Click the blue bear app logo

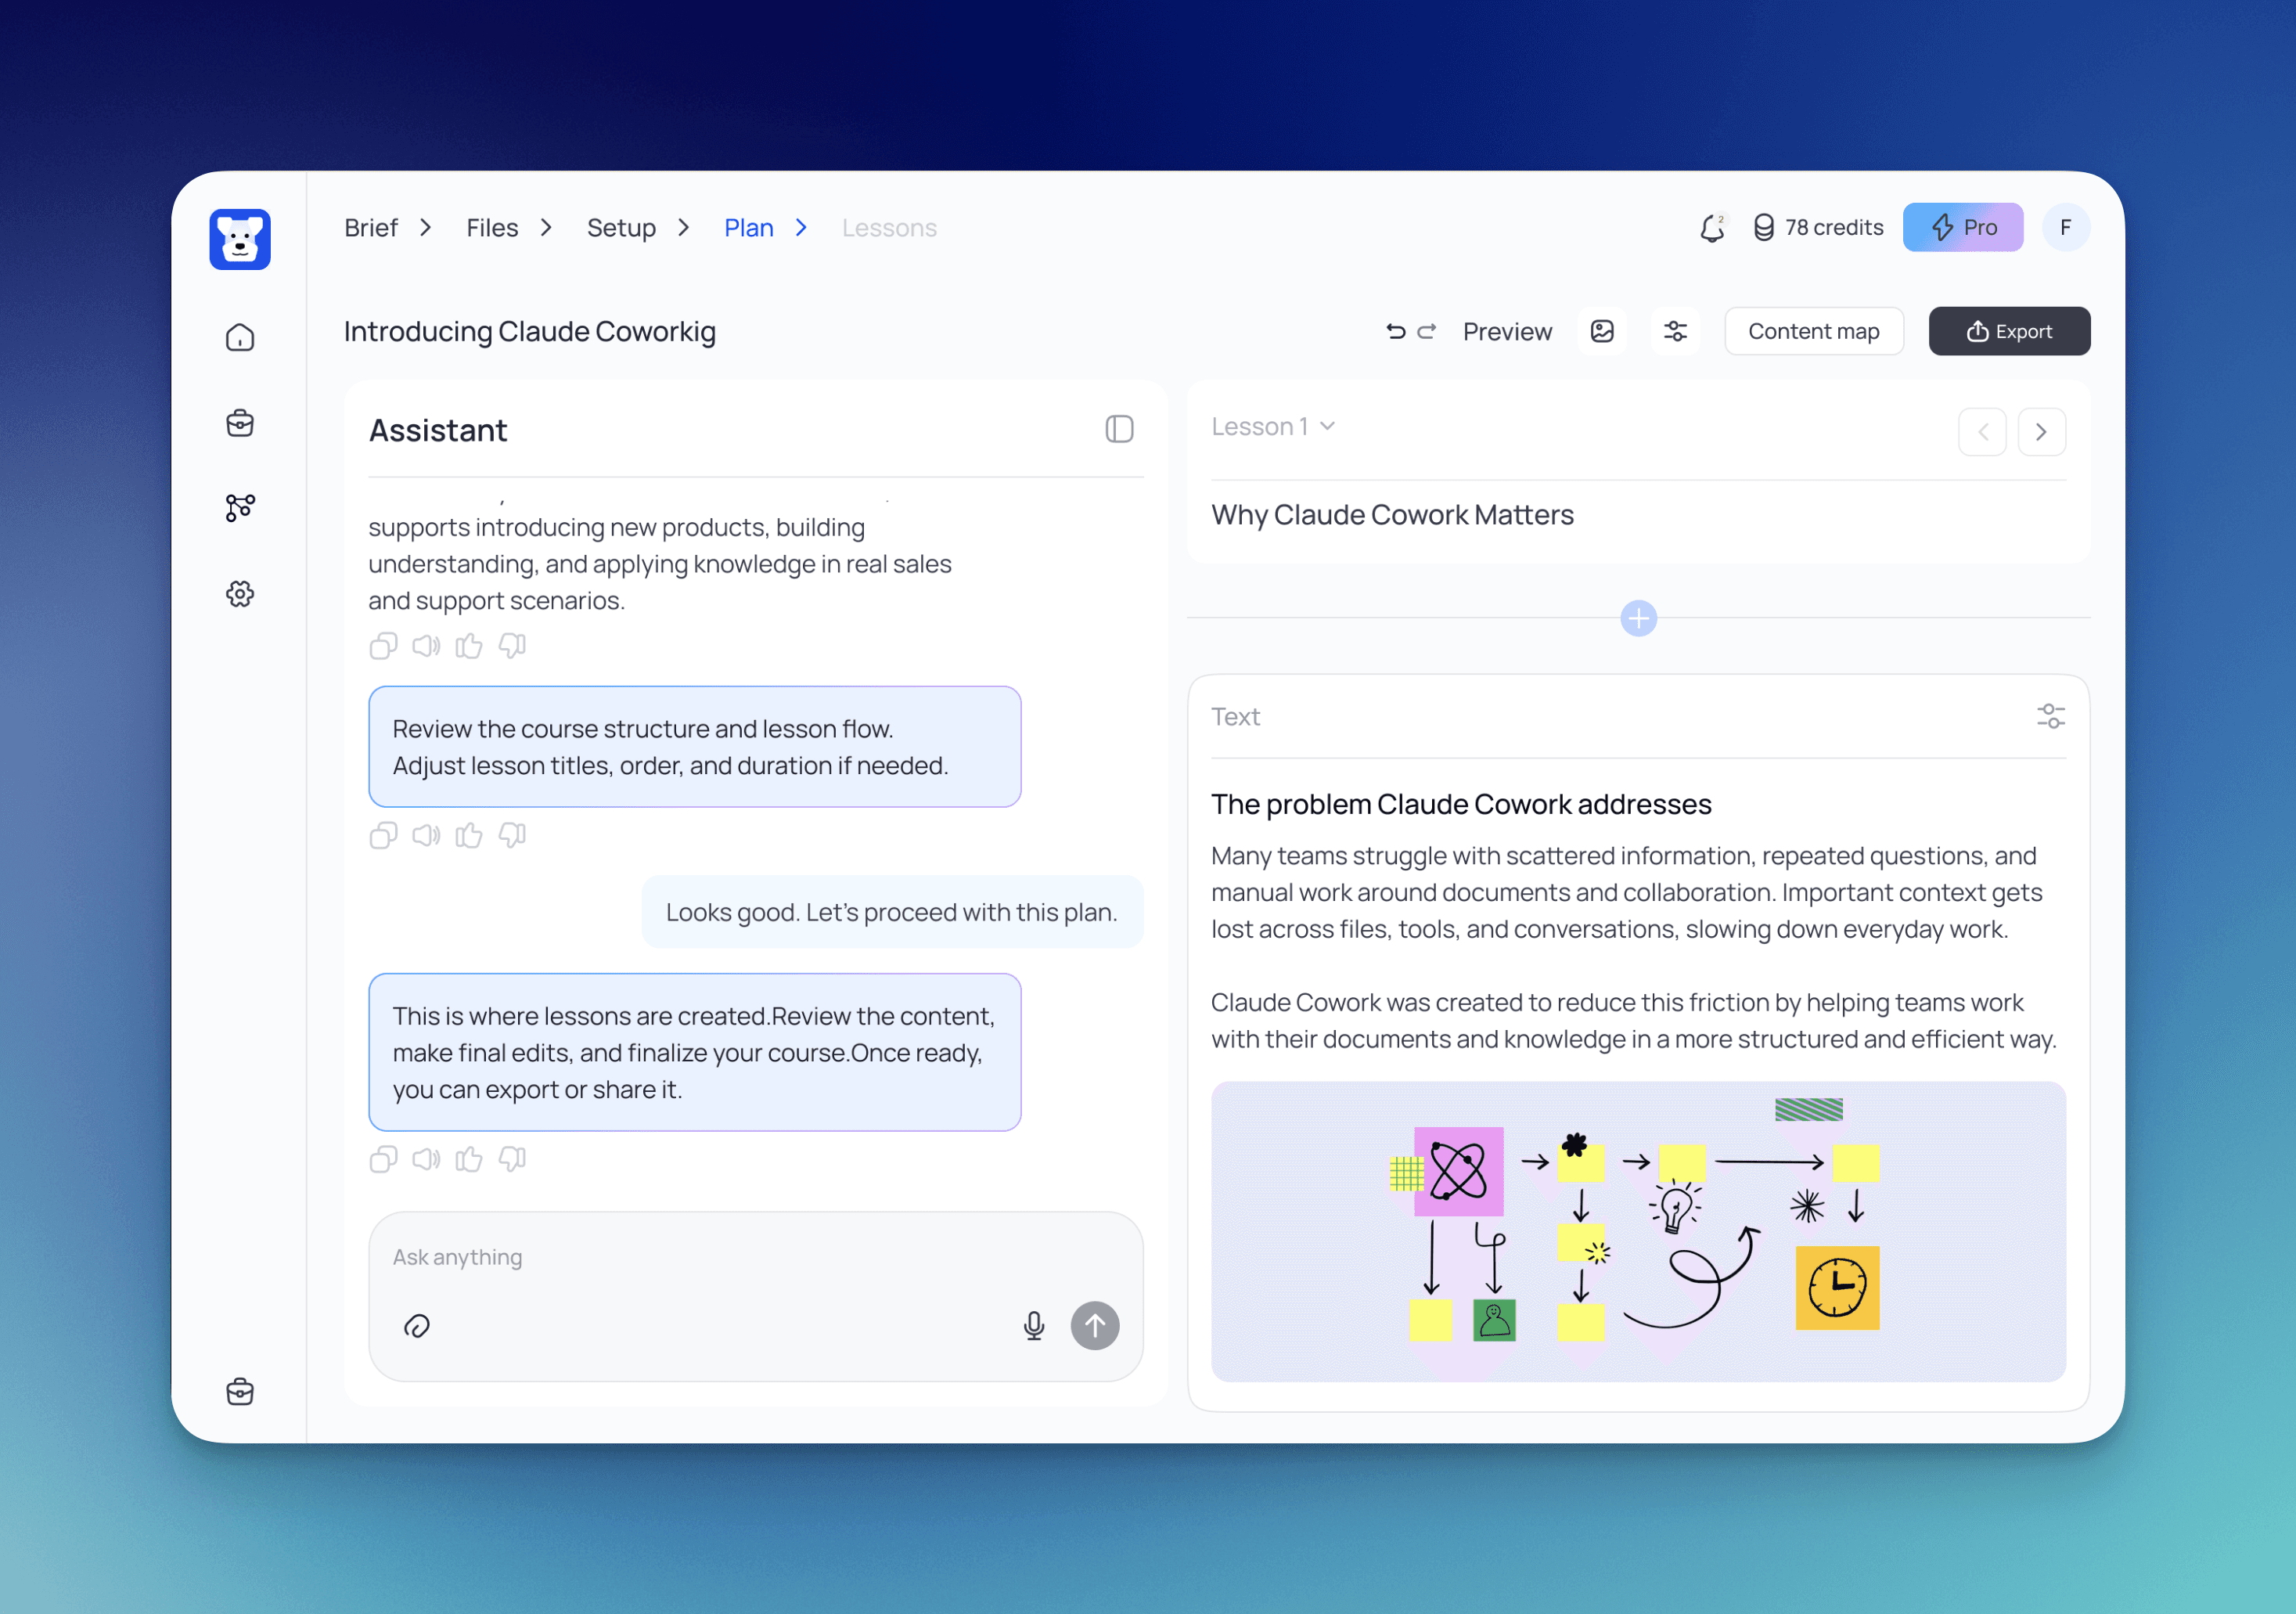240,239
